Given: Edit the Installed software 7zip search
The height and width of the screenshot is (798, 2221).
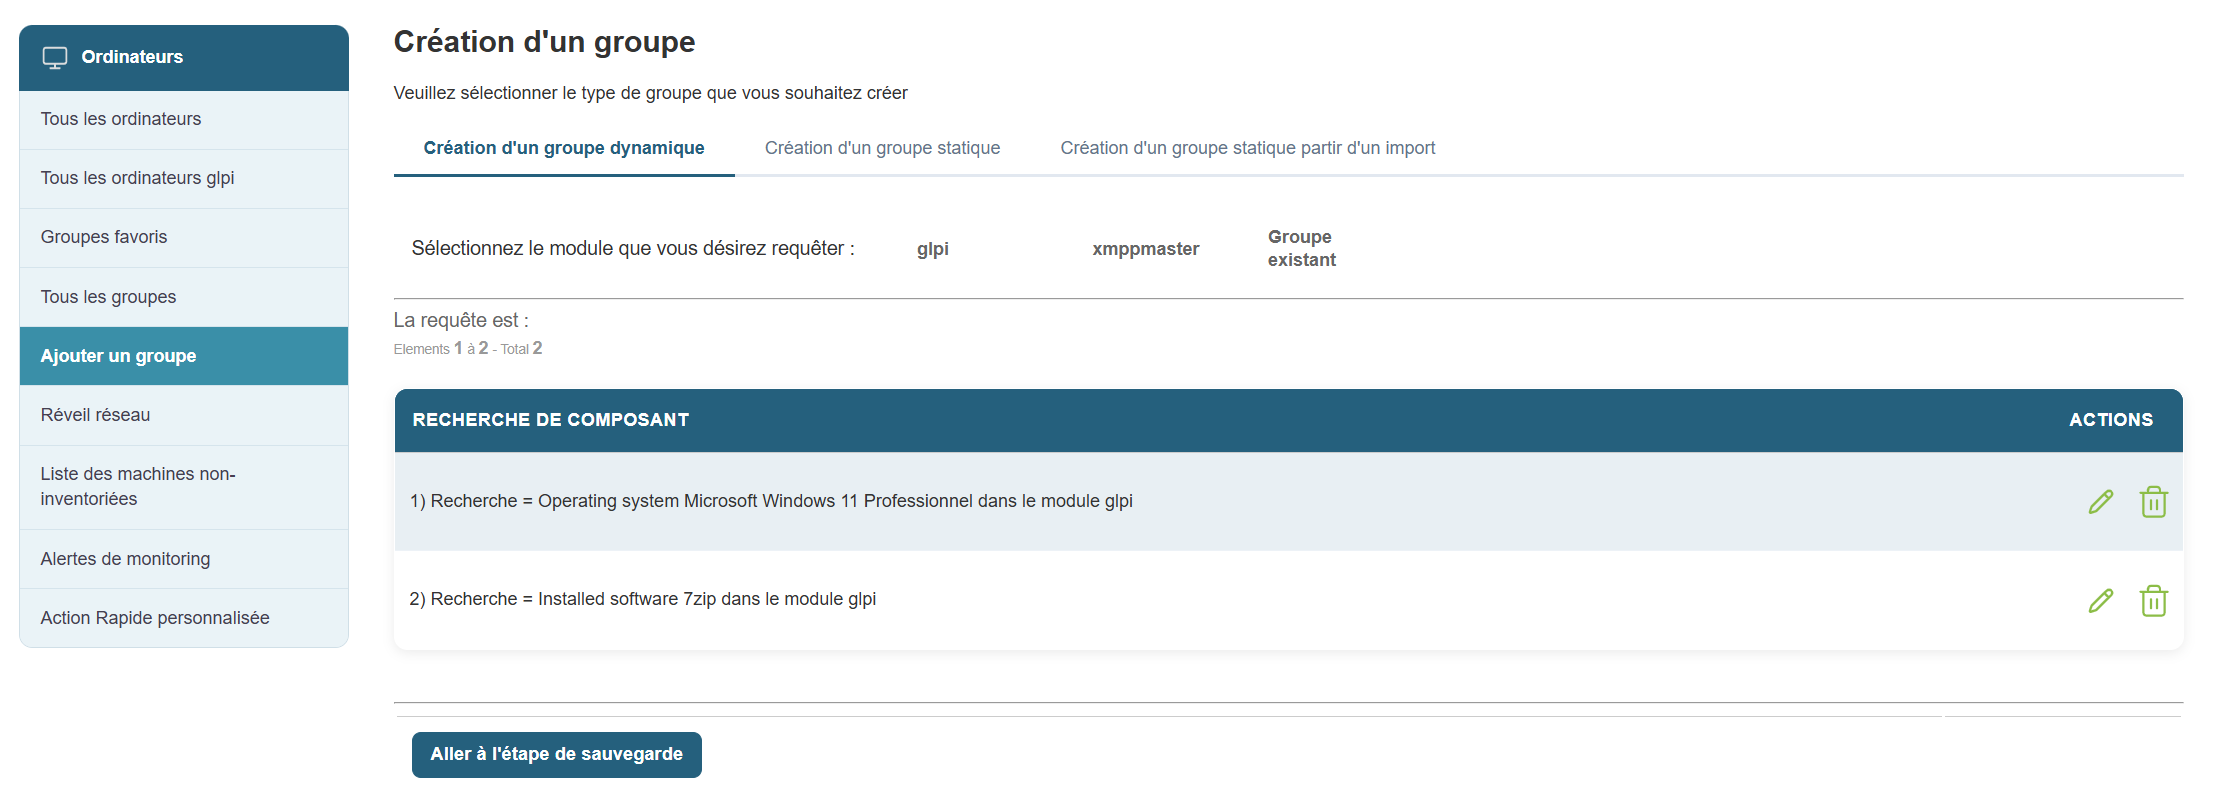Looking at the screenshot, I should pos(2100,601).
